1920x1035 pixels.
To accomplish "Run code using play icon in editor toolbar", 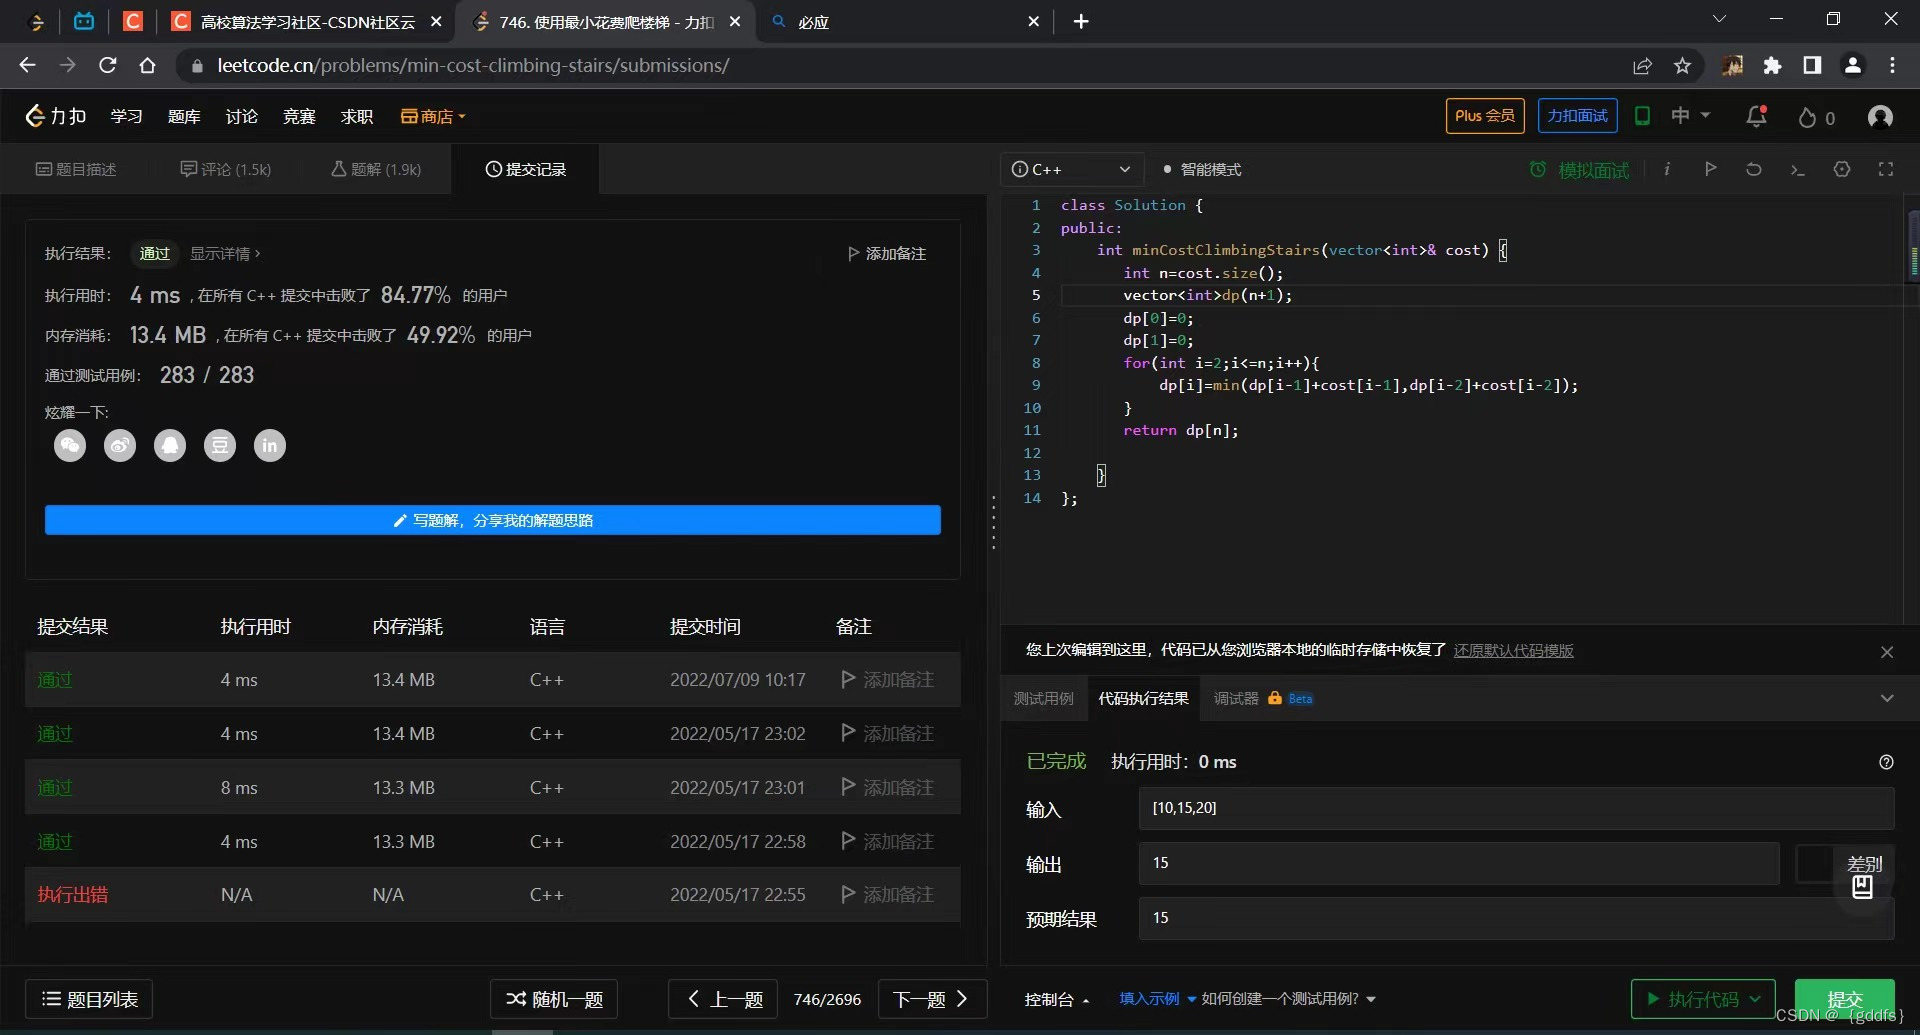I will click(1710, 169).
